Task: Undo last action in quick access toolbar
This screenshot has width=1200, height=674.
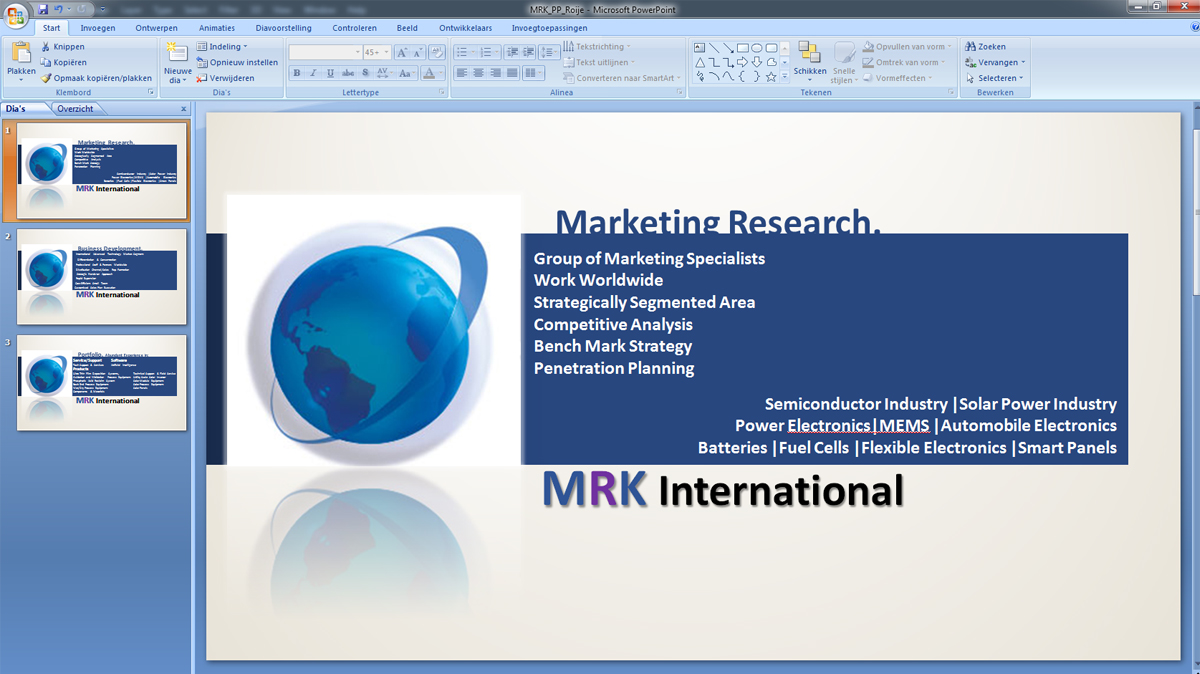Action: (x=58, y=9)
